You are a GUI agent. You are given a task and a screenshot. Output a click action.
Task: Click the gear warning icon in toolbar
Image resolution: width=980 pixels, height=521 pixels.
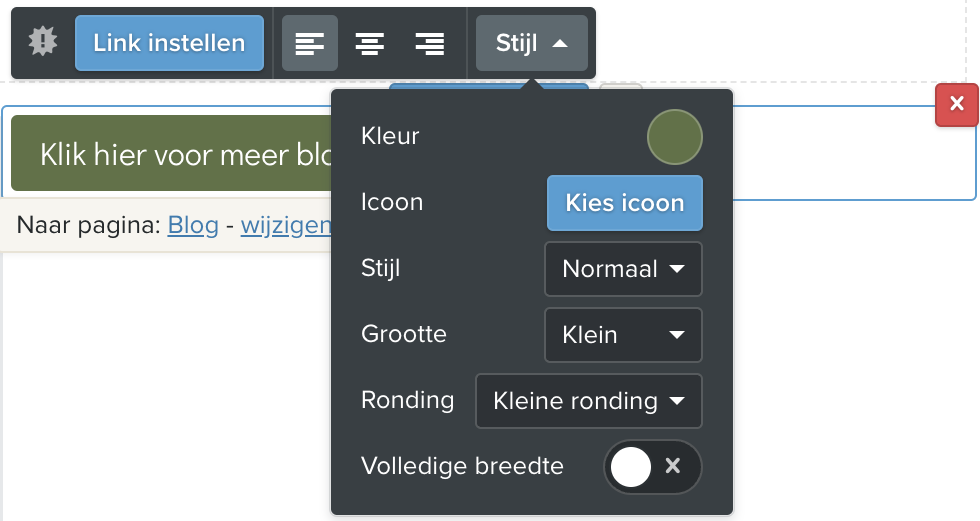(43, 42)
